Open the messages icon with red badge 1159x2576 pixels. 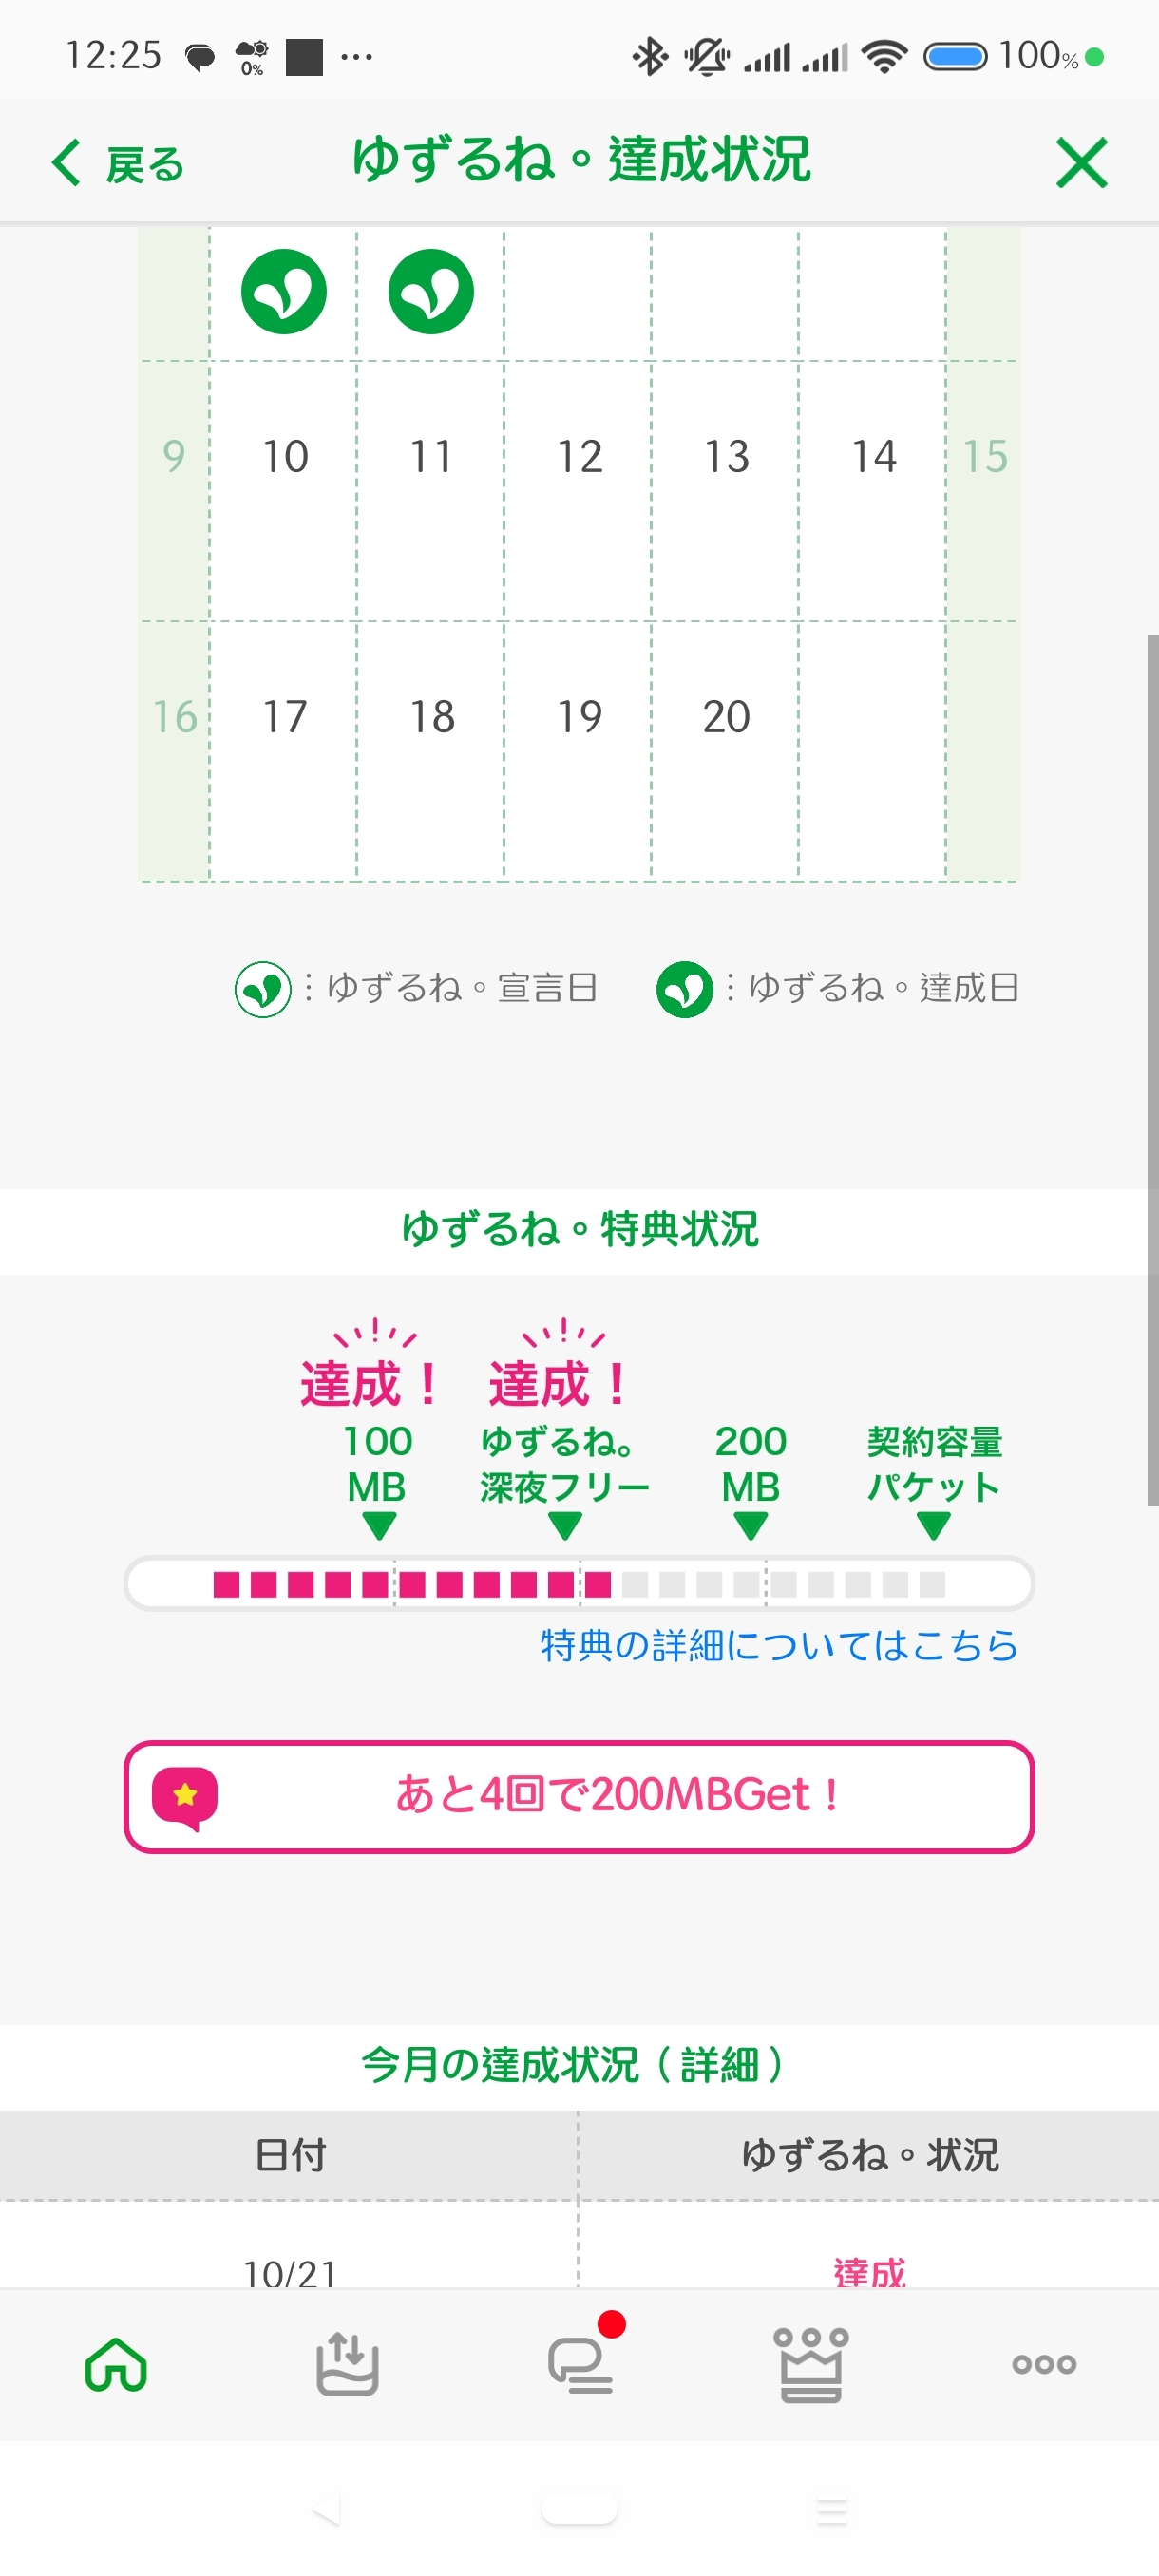[581, 2364]
